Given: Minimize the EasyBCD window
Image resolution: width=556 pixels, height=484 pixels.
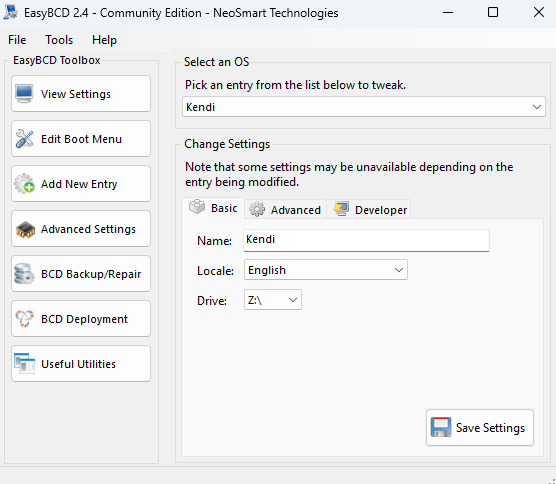Looking at the screenshot, I should [x=448, y=12].
